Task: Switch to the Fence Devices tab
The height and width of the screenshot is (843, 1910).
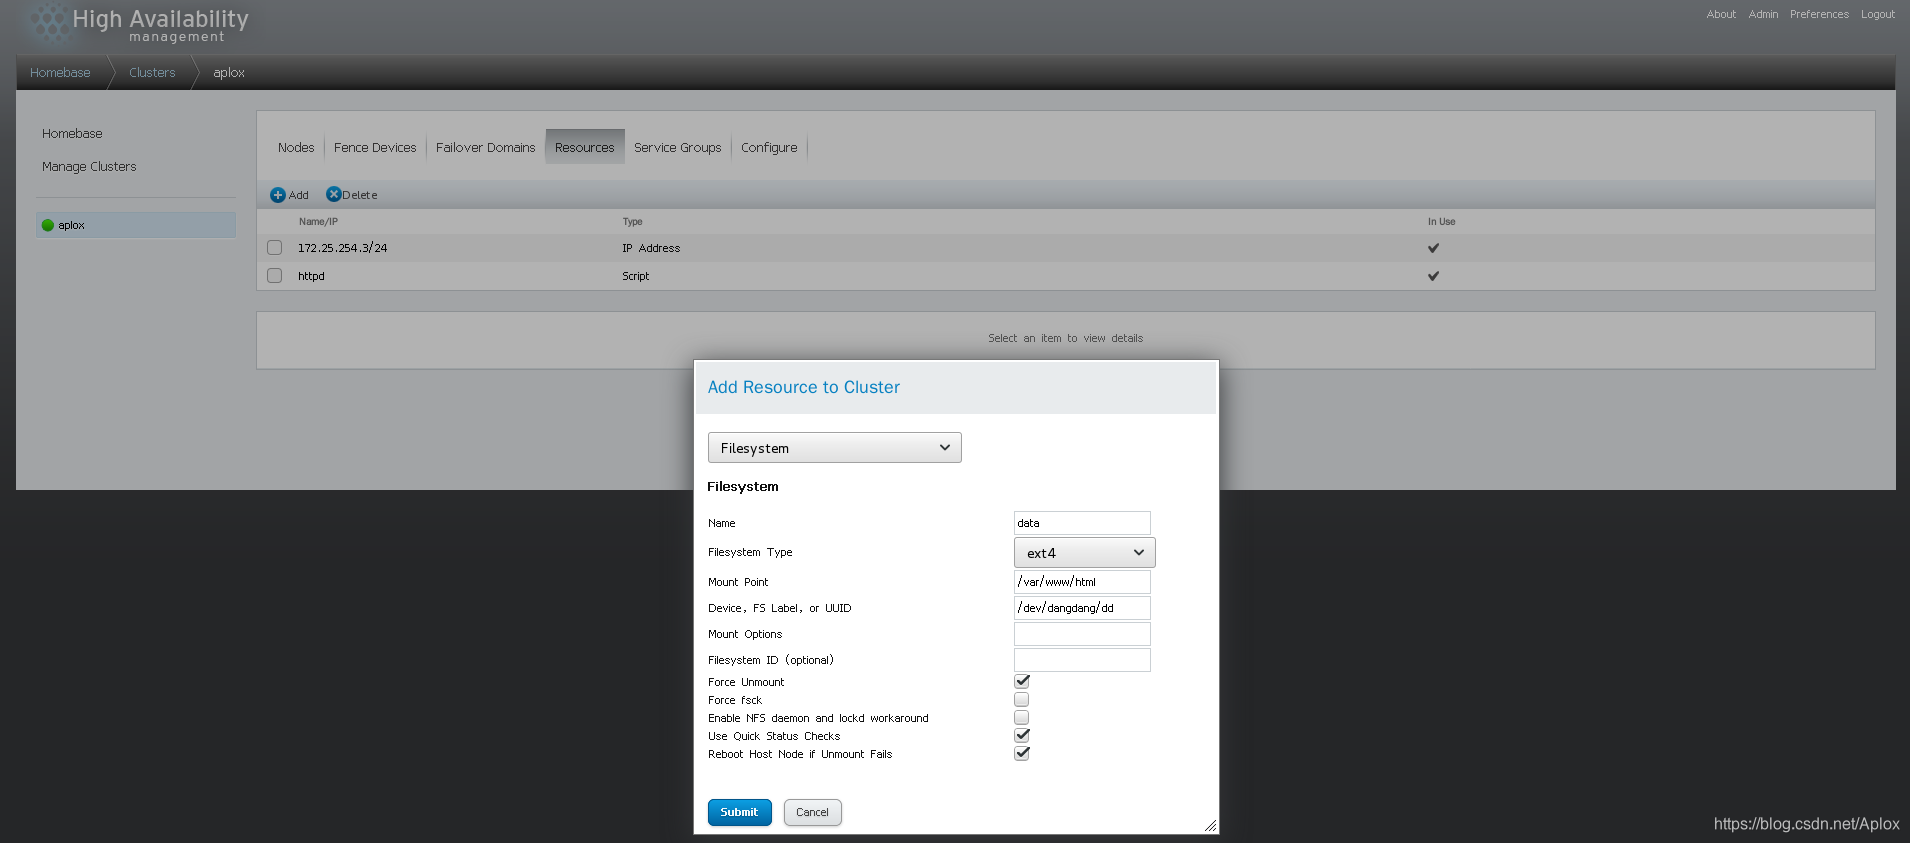Action: click(375, 147)
